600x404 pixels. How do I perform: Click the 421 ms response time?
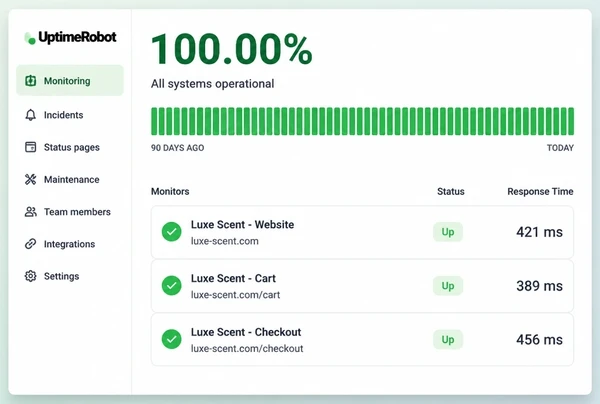coord(539,232)
